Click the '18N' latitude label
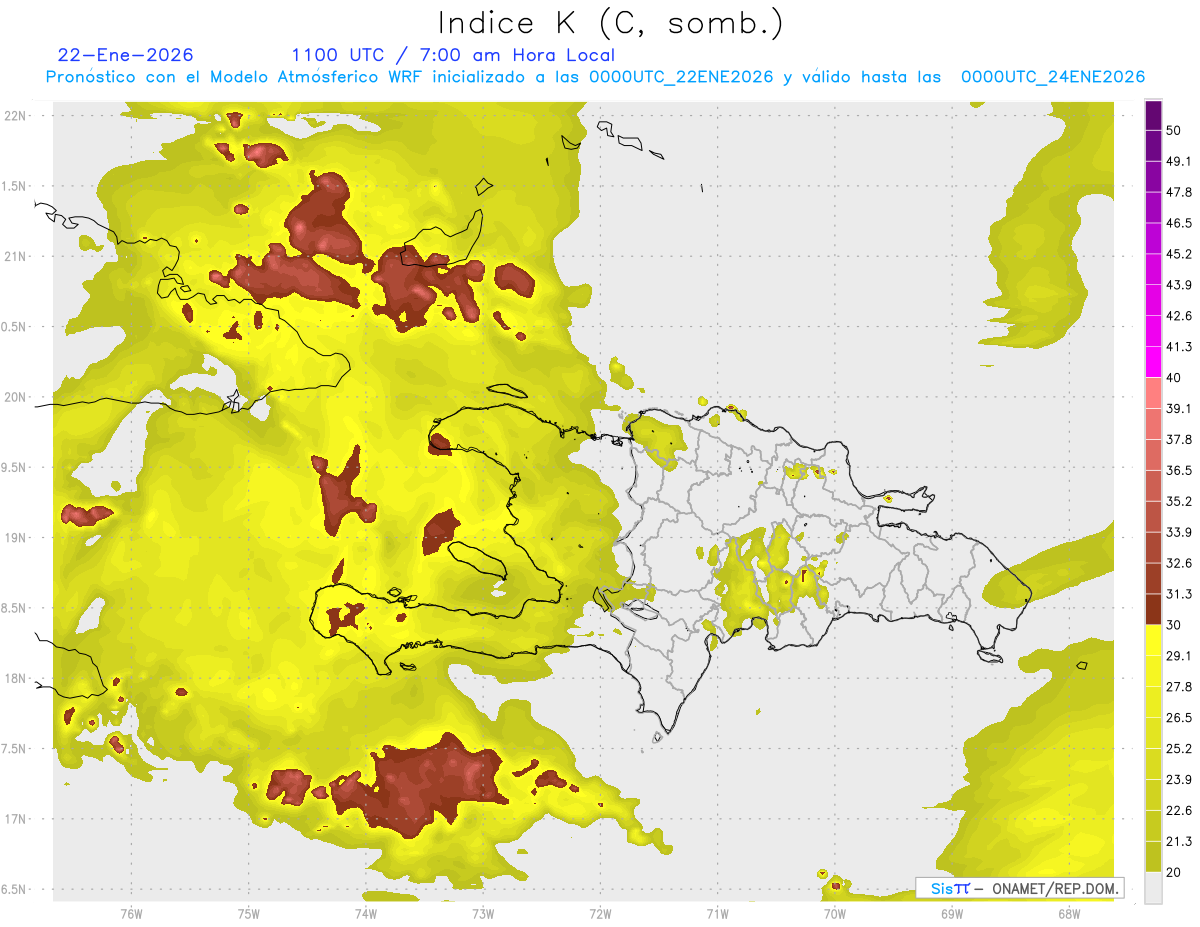The image size is (1200, 927). point(16,678)
